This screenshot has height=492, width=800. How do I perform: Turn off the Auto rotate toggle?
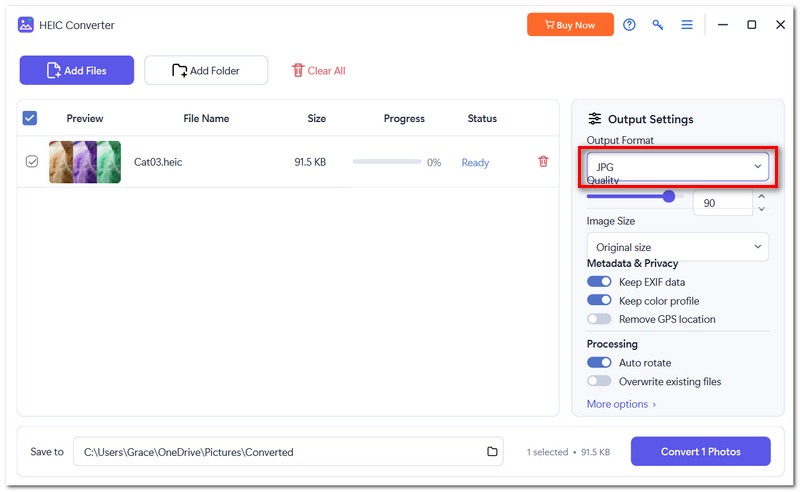point(599,362)
